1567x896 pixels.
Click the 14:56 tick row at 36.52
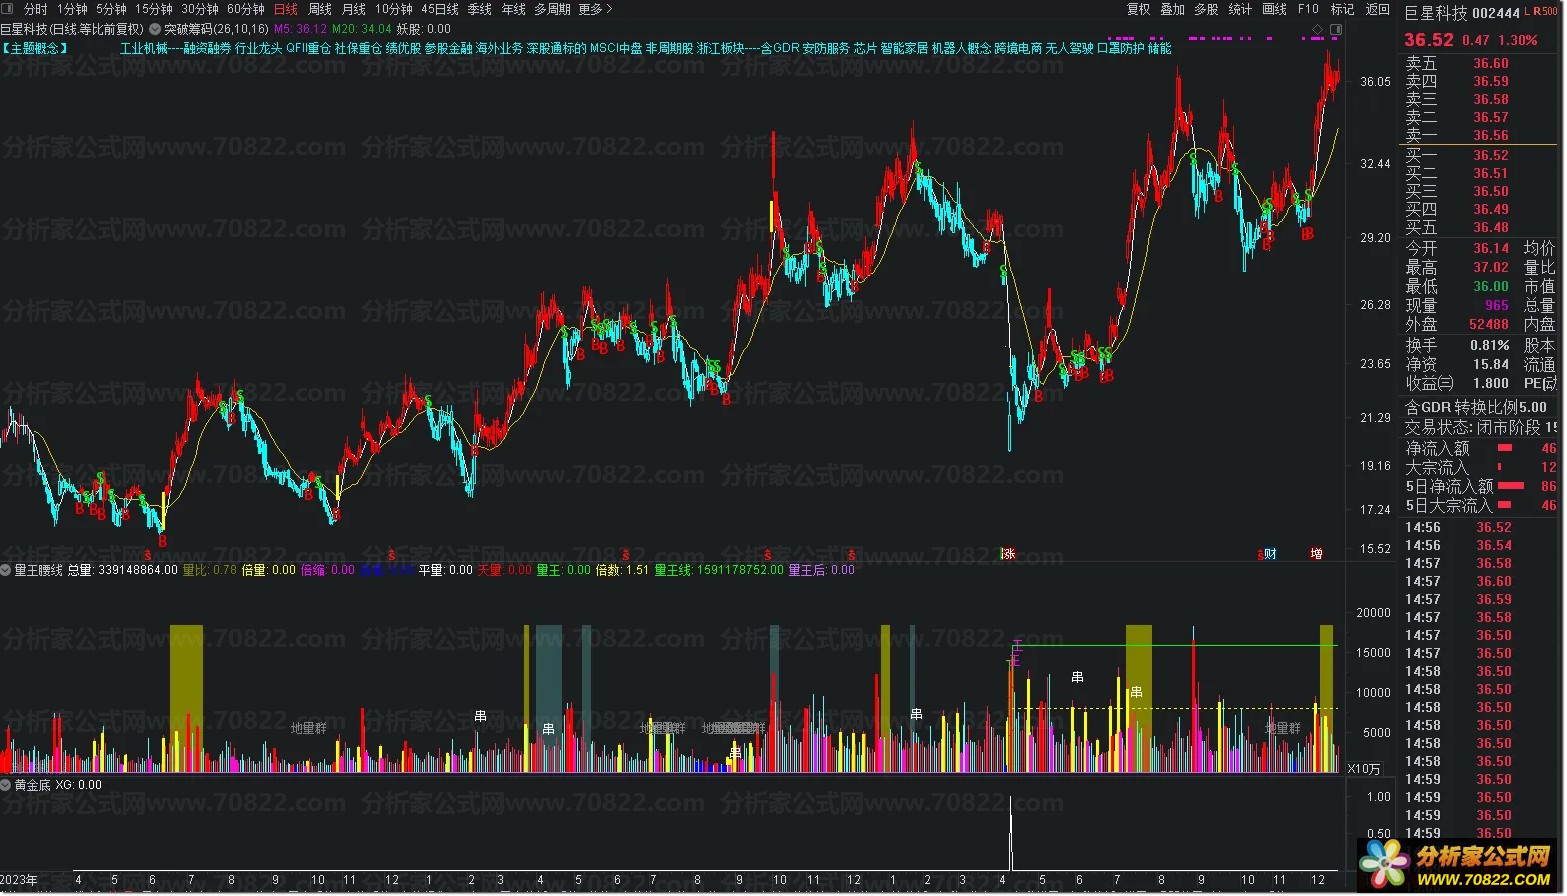(1481, 527)
